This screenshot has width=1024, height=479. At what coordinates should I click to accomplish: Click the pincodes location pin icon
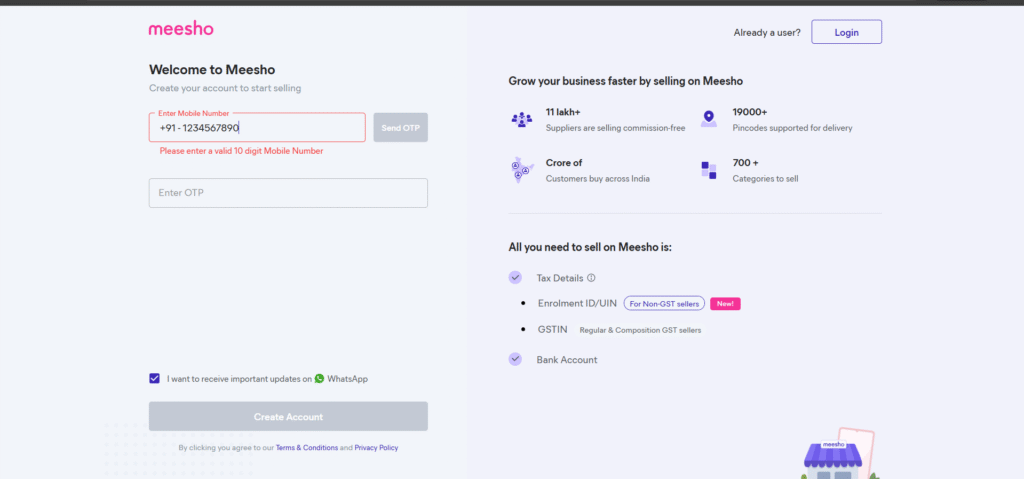click(708, 119)
